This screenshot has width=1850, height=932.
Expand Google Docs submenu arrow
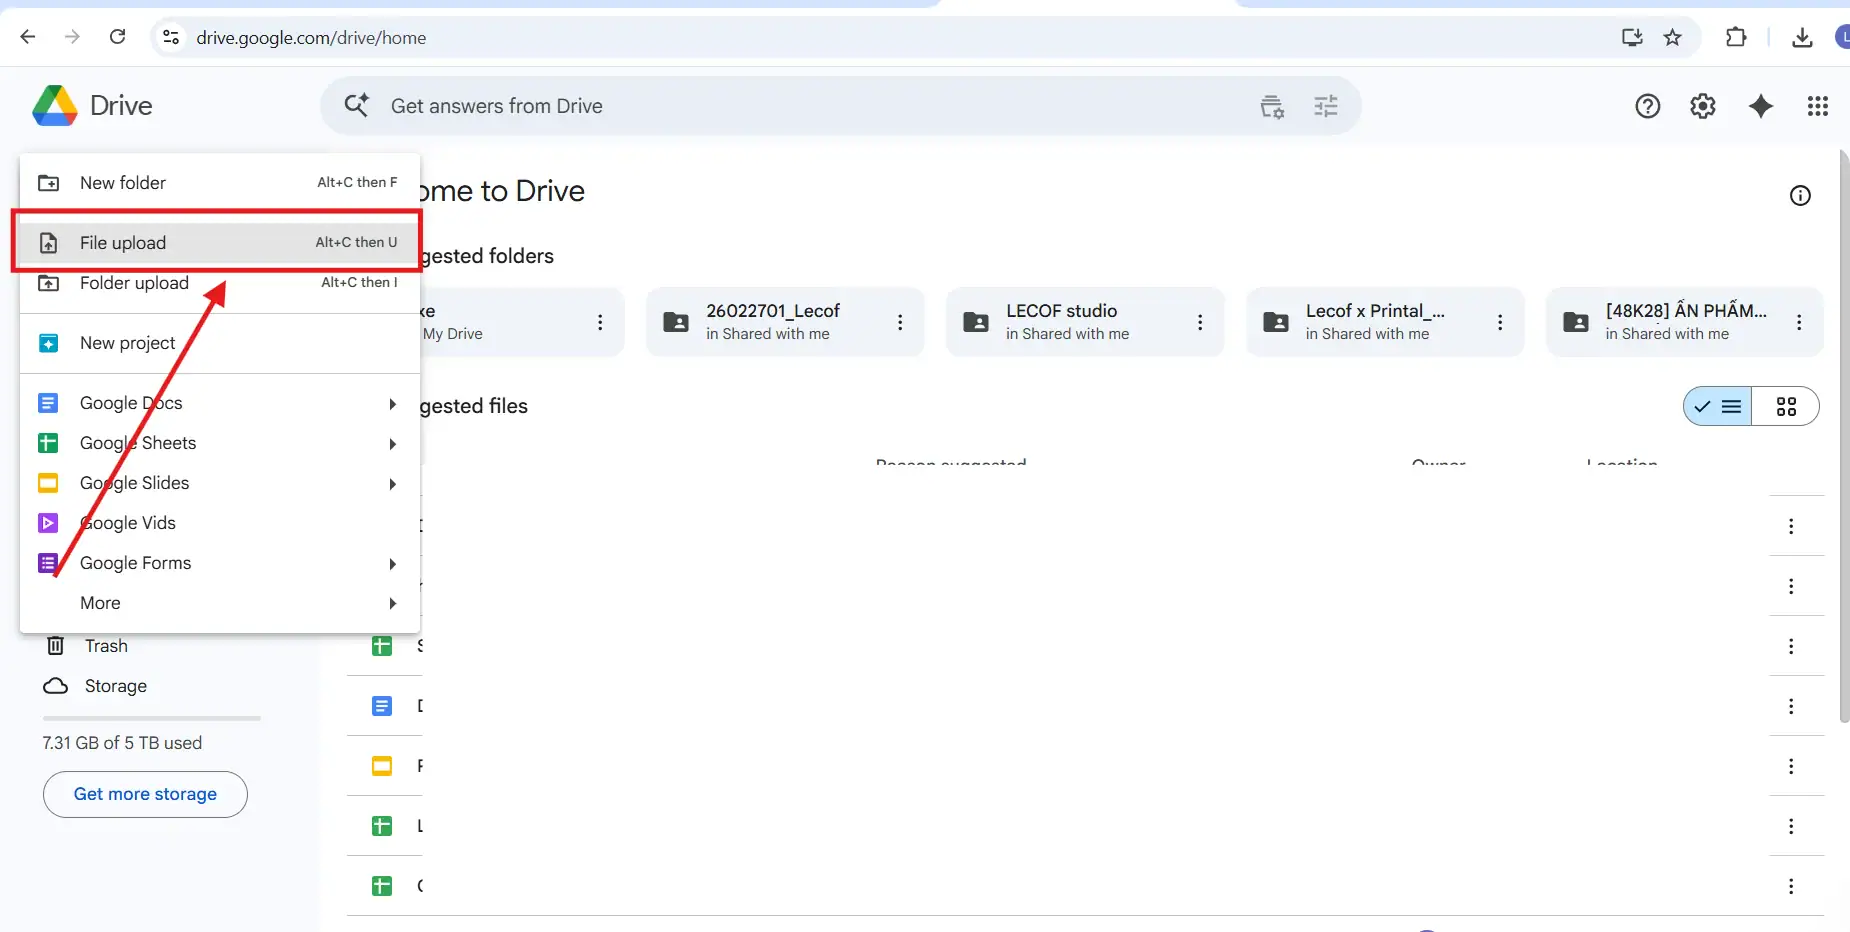(393, 404)
